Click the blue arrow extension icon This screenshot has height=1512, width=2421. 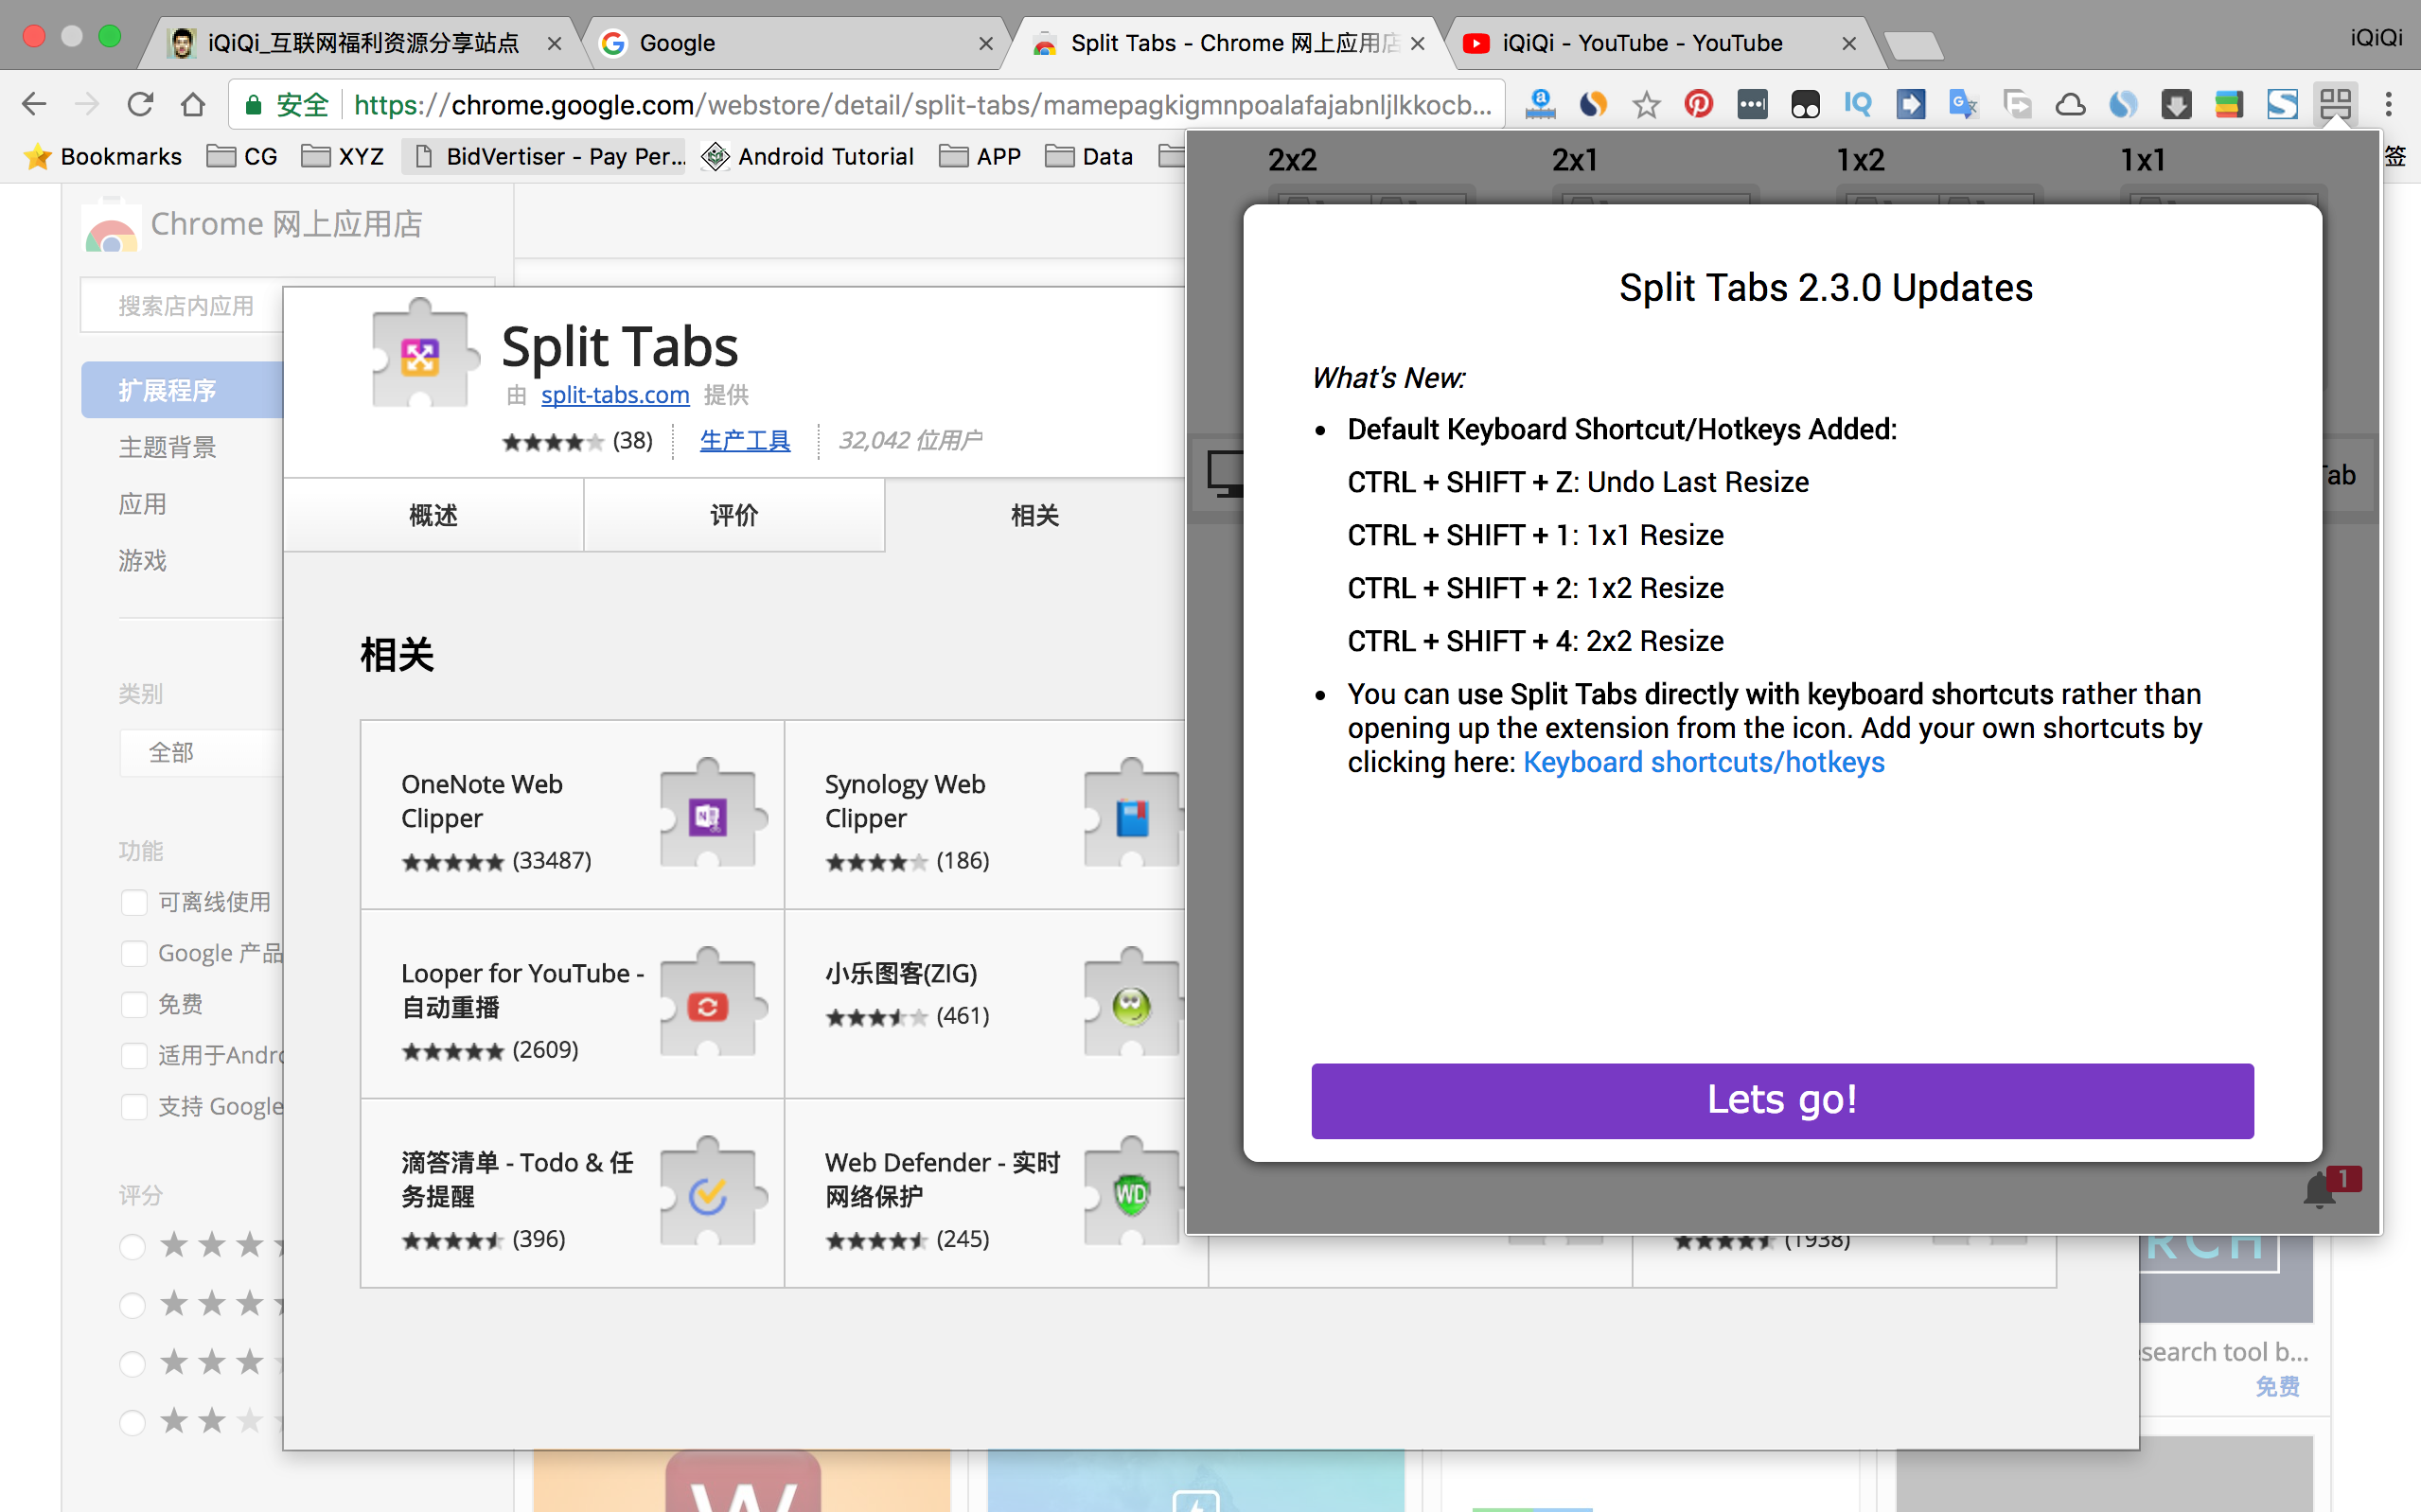click(x=1911, y=104)
